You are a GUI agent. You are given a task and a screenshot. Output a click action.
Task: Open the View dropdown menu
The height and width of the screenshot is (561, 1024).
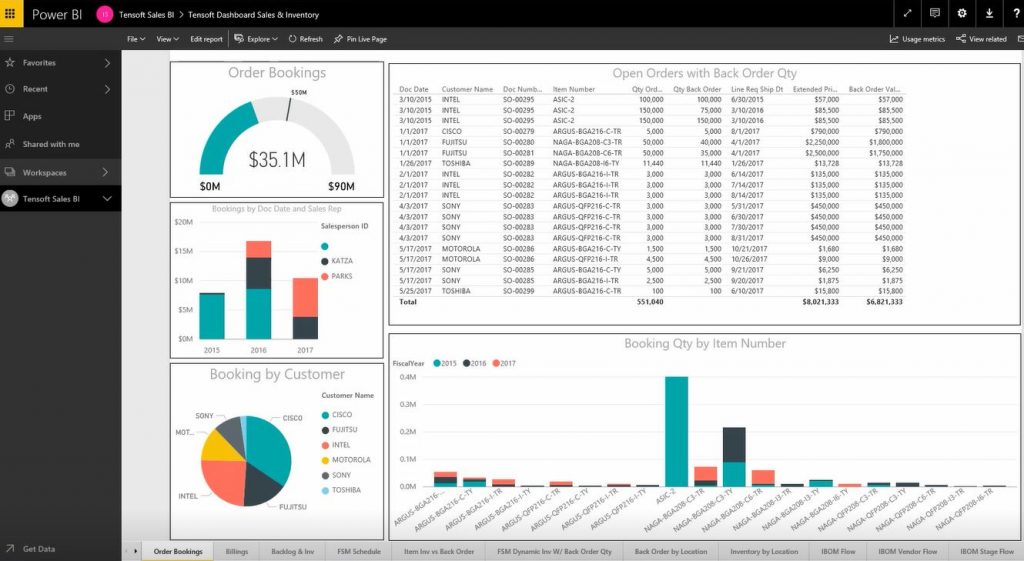[167, 39]
